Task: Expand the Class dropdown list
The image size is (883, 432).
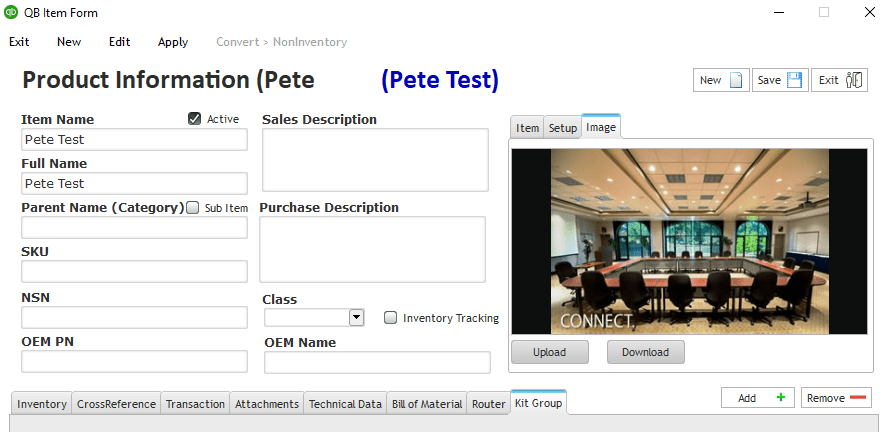Action: click(356, 318)
